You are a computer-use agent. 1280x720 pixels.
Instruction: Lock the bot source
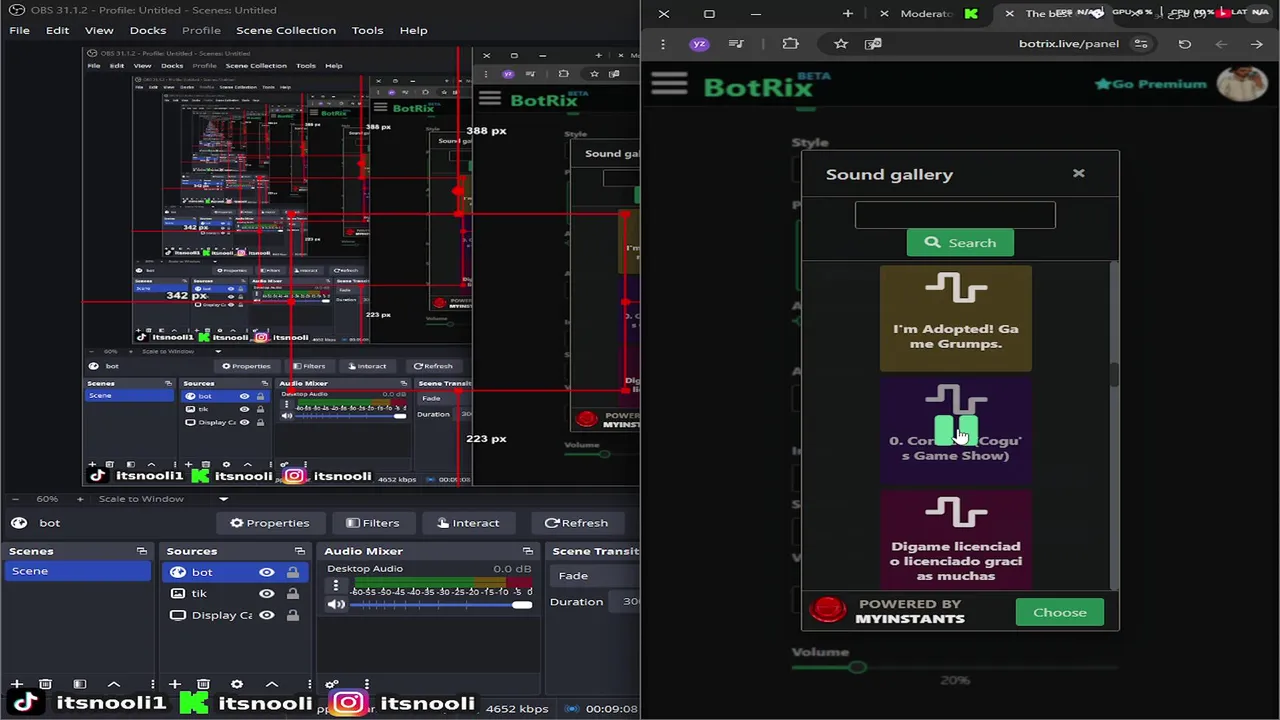click(292, 572)
